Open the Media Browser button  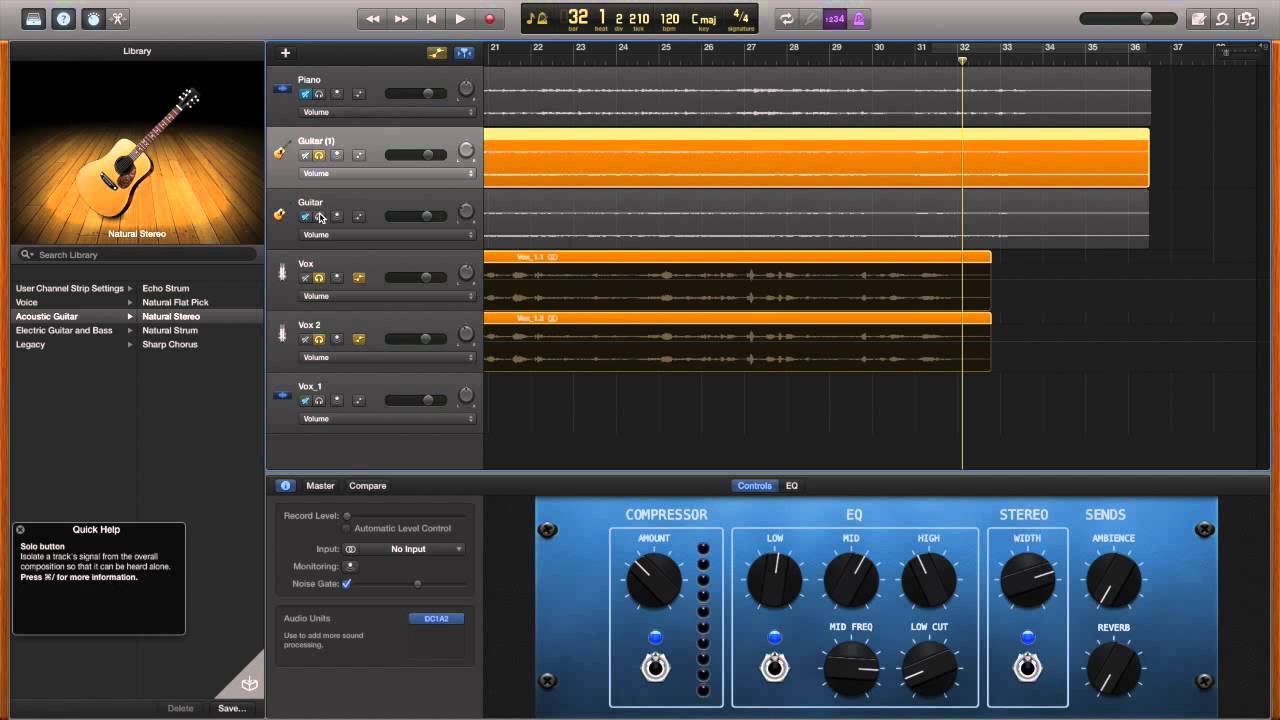(1246, 18)
